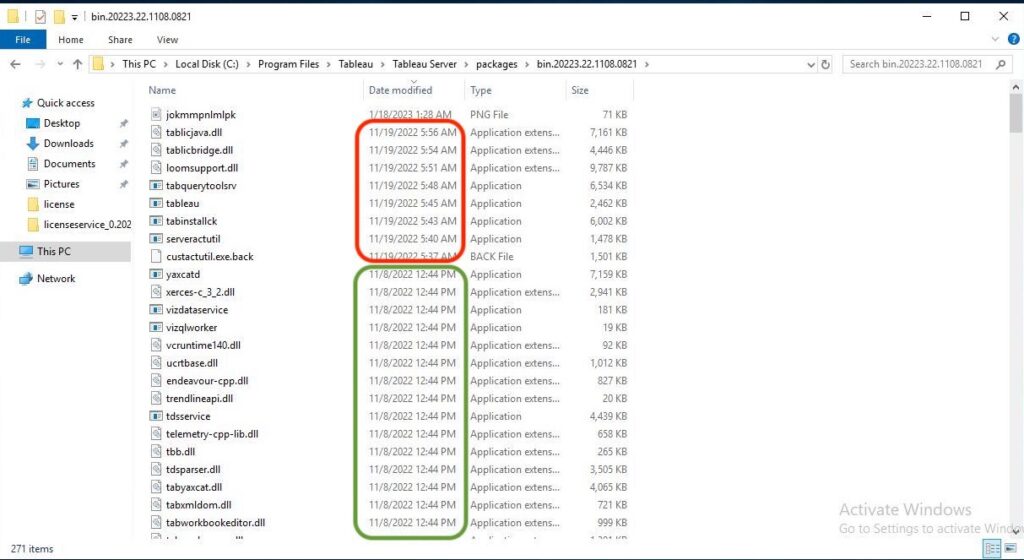Select Documents in the navigation pane

tap(69, 163)
